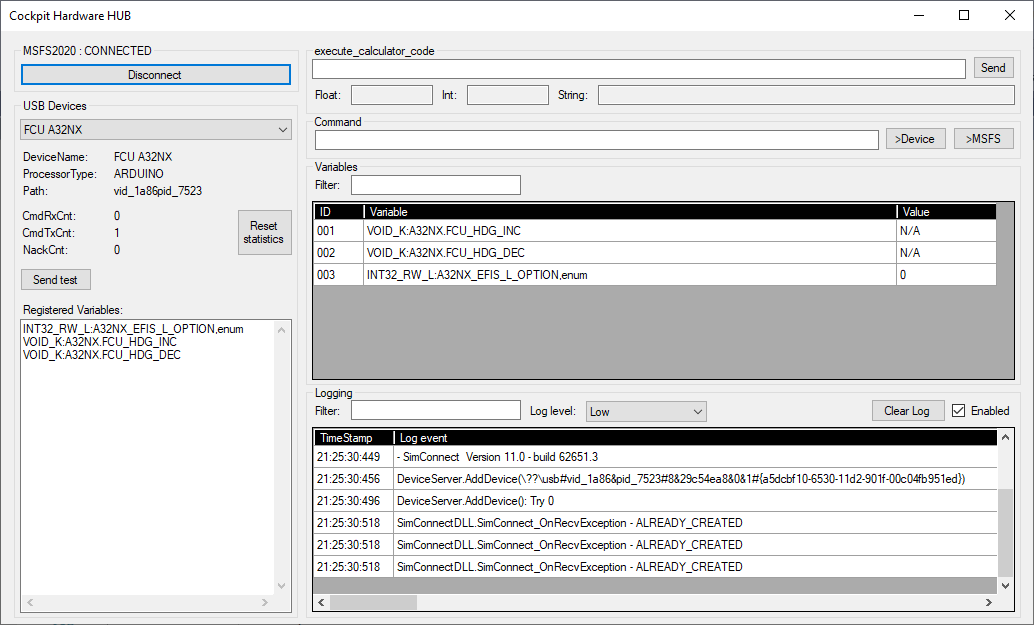Click the log horizontal scrollbar thumb
The image size is (1034, 625).
click(373, 602)
